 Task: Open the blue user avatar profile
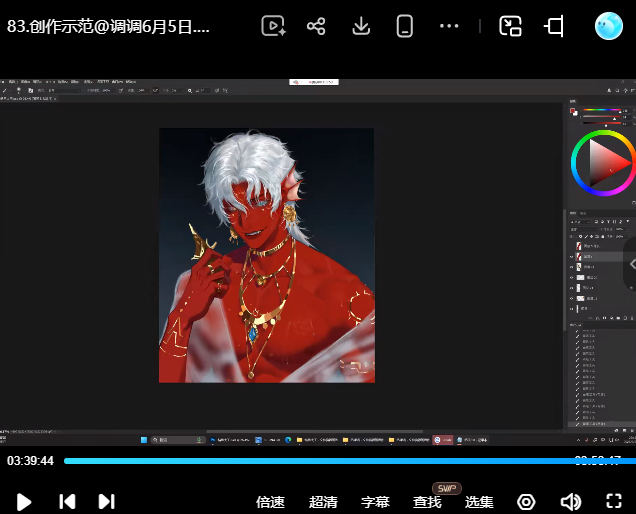pyautogui.click(x=608, y=26)
